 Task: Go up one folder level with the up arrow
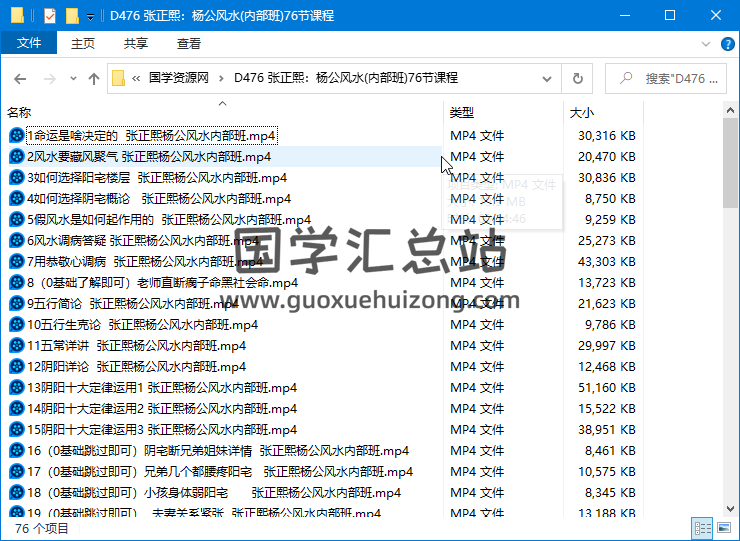coord(93,79)
